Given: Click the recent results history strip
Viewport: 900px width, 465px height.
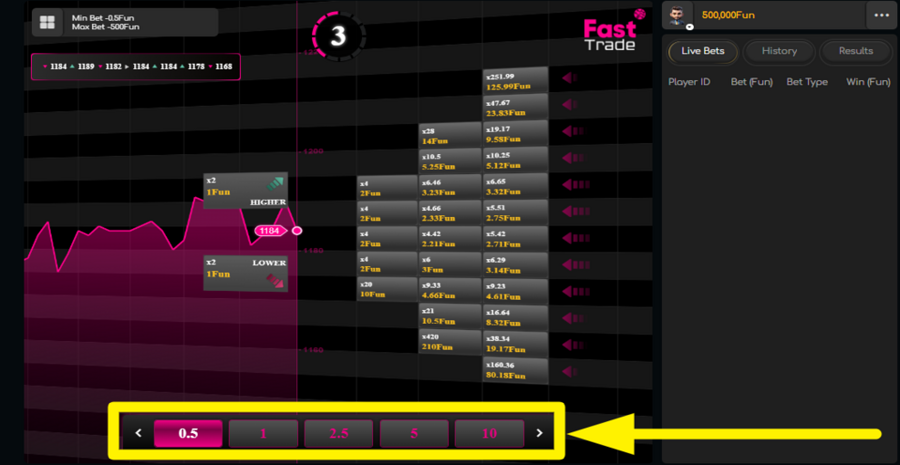Looking at the screenshot, I should click(135, 67).
